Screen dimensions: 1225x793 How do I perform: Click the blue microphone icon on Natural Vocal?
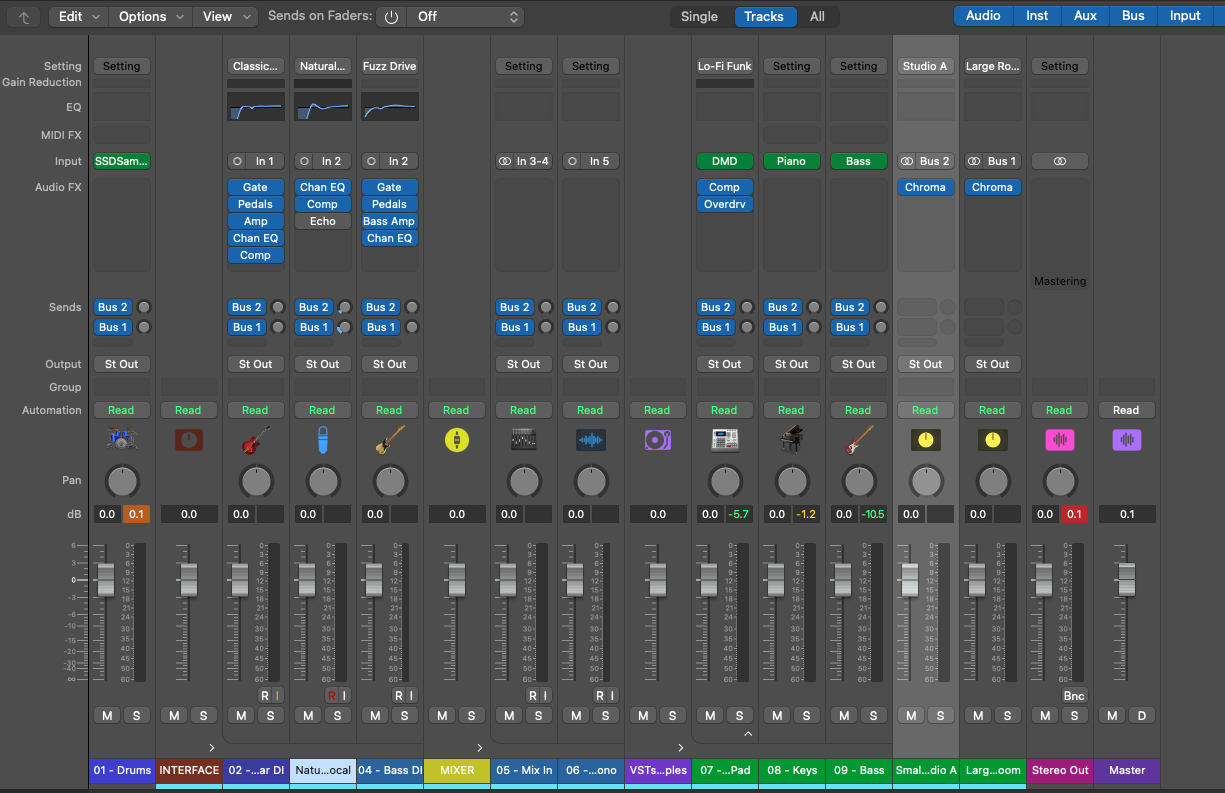point(322,439)
